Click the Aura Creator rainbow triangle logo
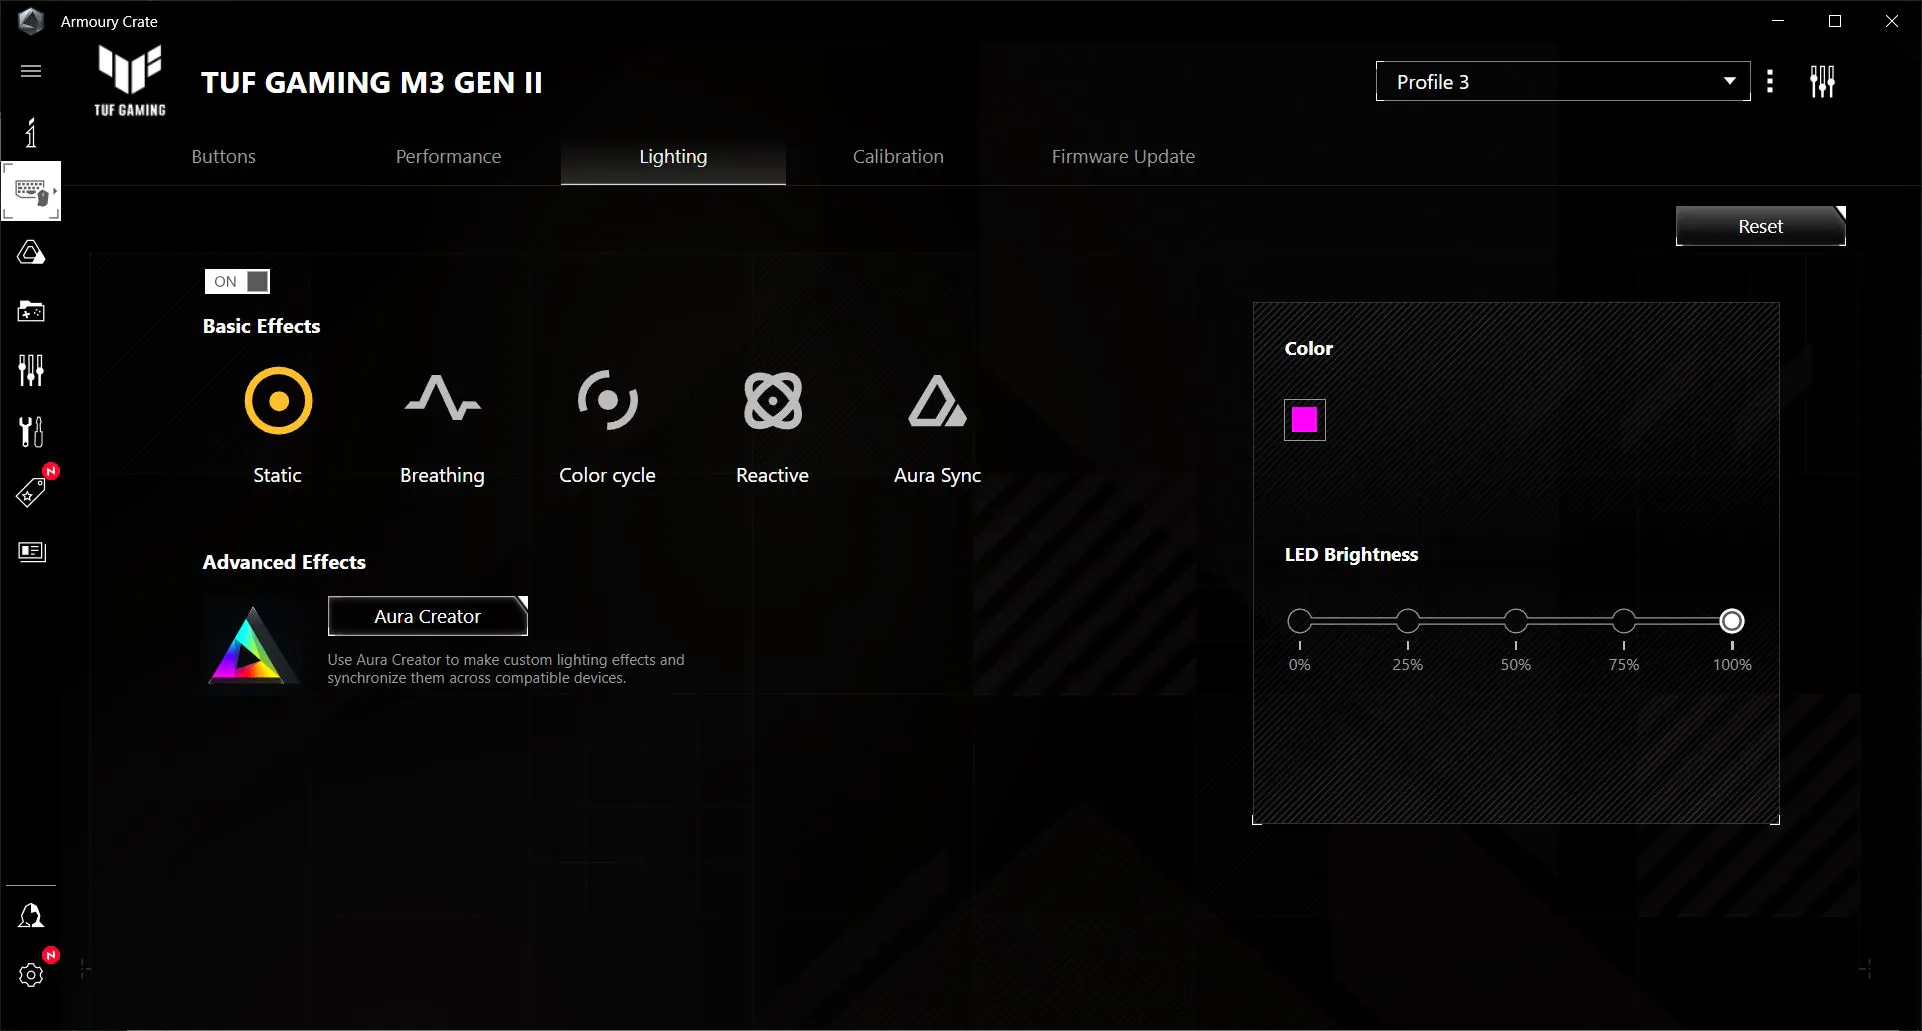Image resolution: width=1922 pixels, height=1031 pixels. (251, 645)
